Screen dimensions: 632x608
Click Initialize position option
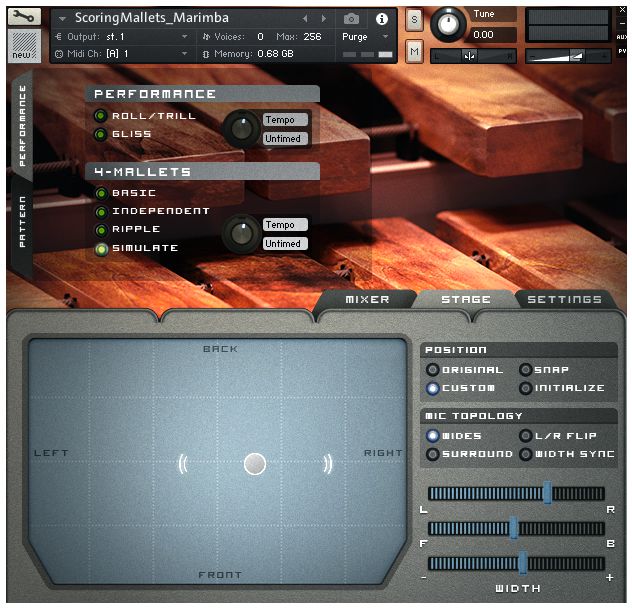tap(525, 388)
